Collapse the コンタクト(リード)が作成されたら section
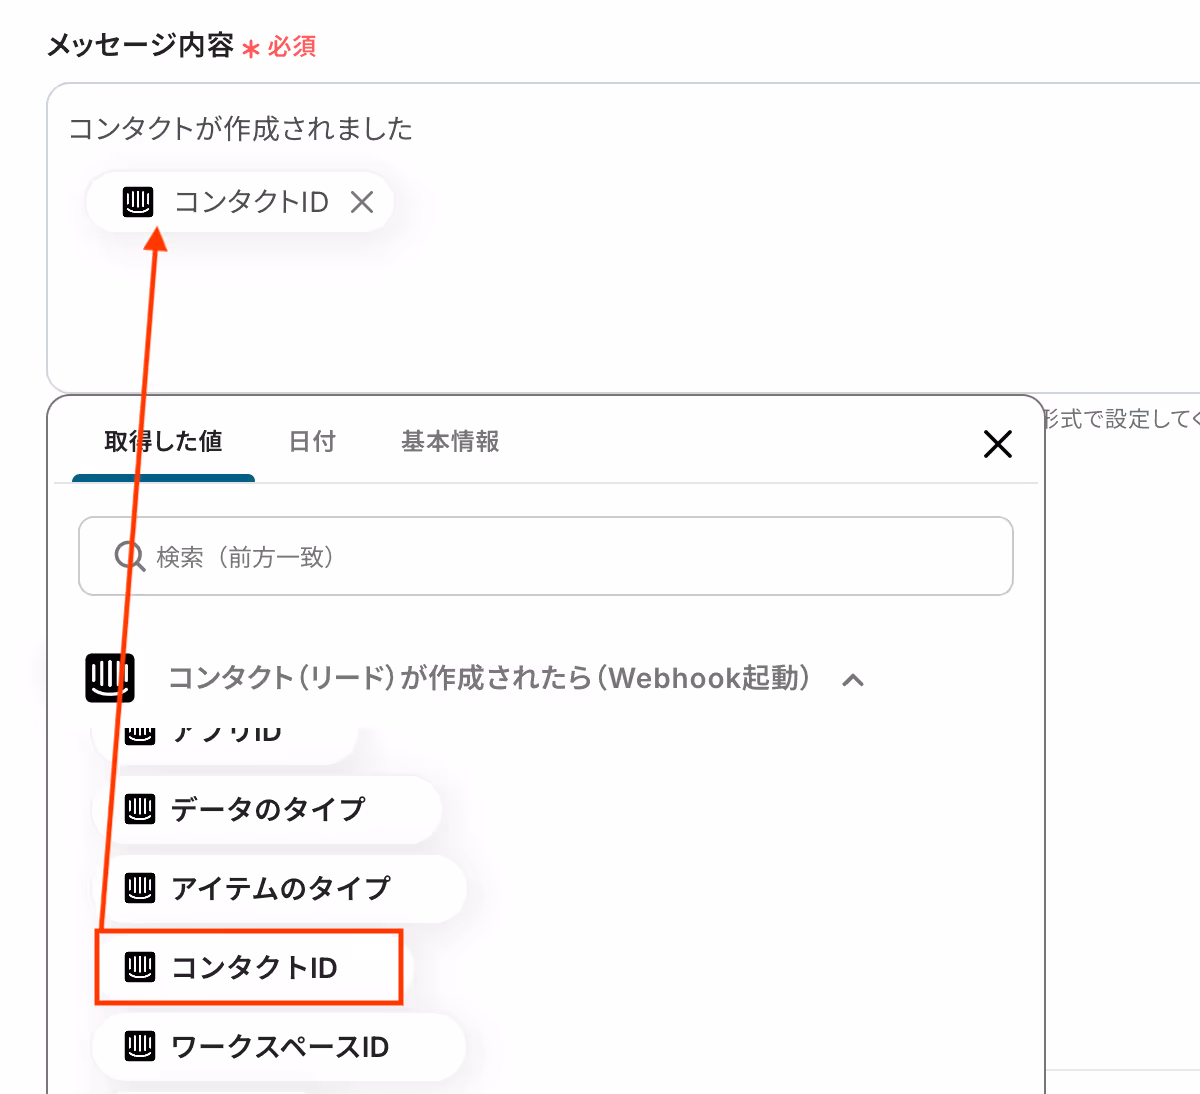The image size is (1200, 1094). click(853, 680)
